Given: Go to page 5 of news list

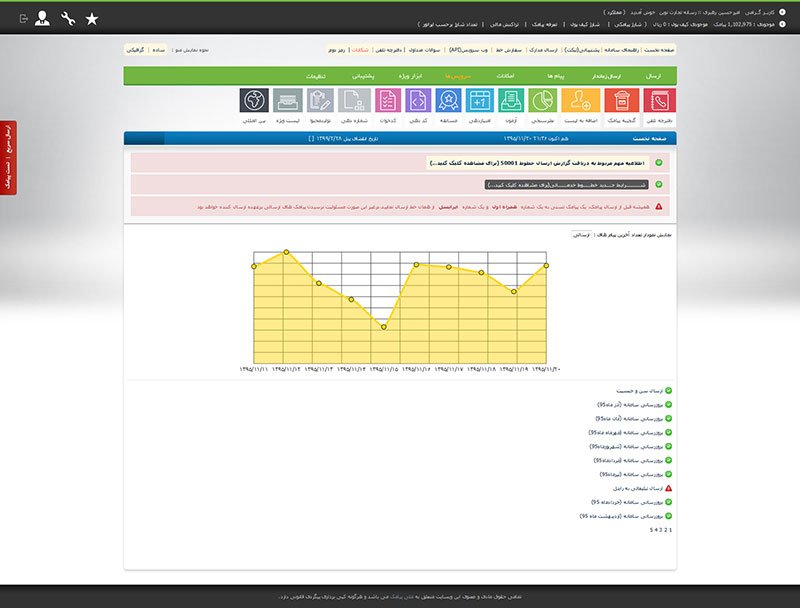Looking at the screenshot, I should pos(651,529).
